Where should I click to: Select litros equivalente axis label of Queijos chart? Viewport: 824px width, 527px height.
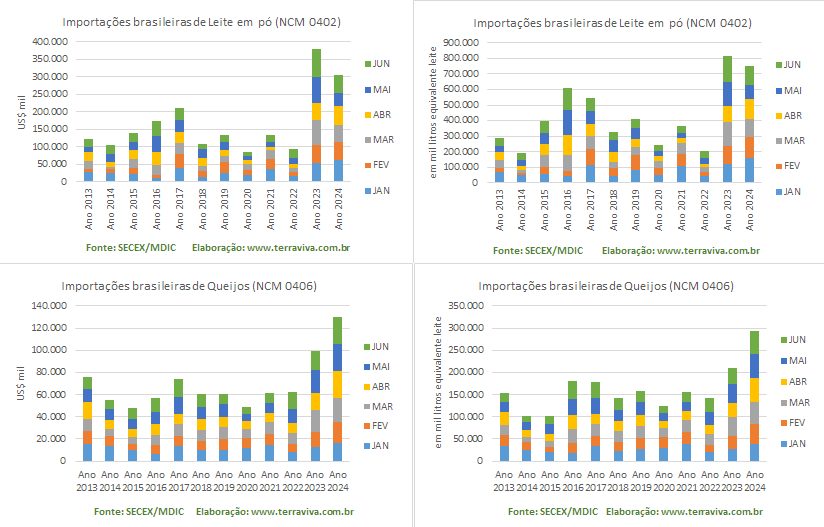click(x=438, y=383)
